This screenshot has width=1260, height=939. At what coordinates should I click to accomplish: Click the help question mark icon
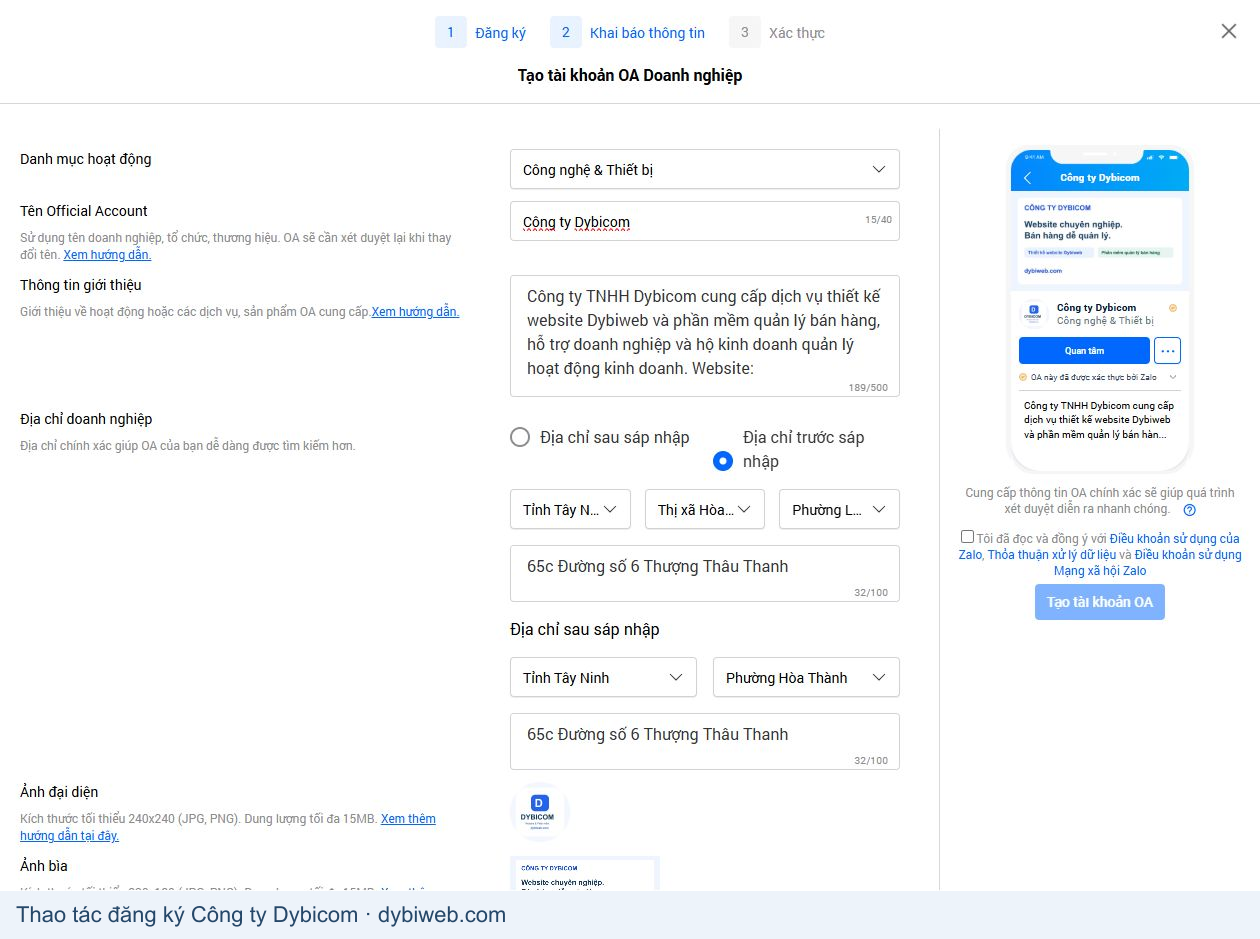coord(1189,510)
